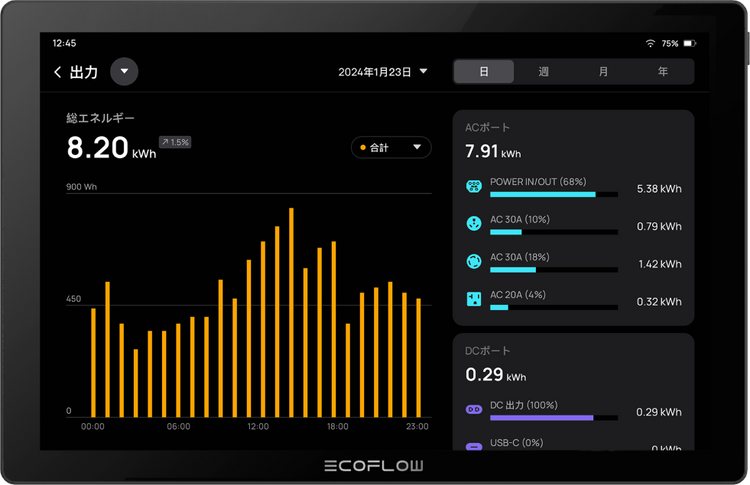Select the tallest bar in the chart

click(291, 312)
